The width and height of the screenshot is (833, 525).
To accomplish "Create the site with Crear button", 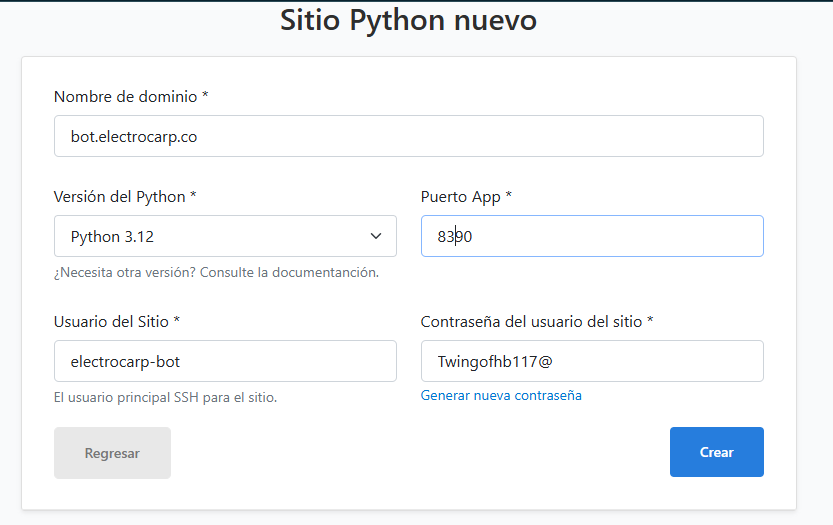I will 717,452.
